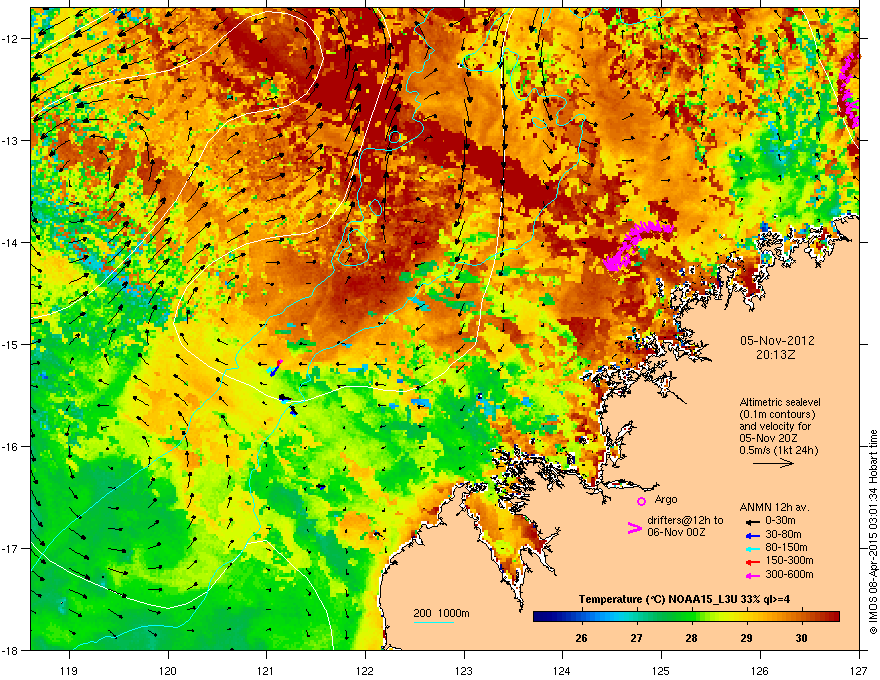This screenshot has height=680, width=880.
Task: Click the colorbar tick label 30
Action: point(801,638)
